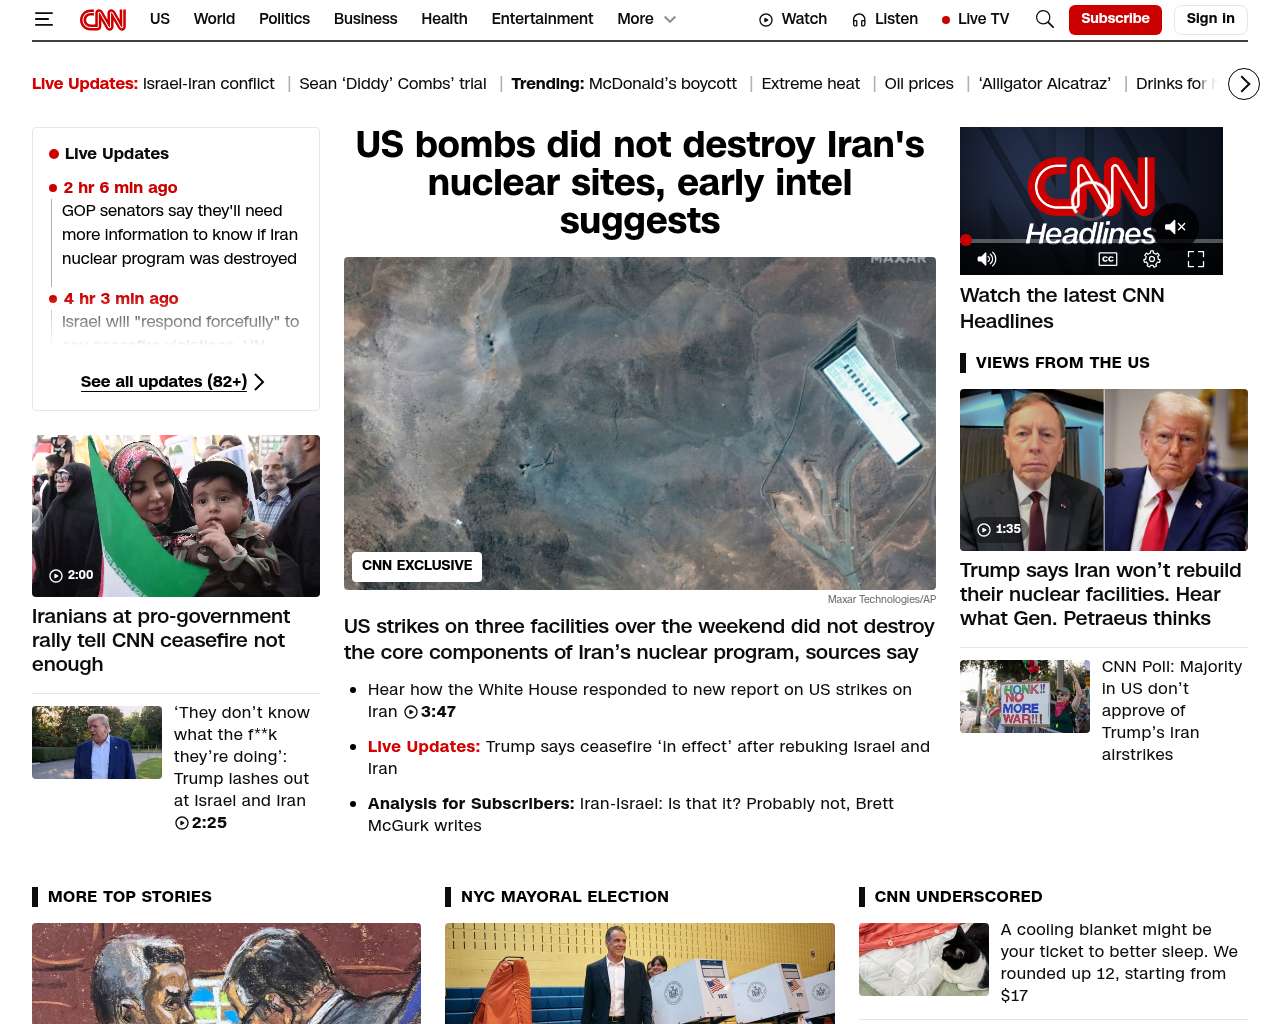The height and width of the screenshot is (1024, 1280).
Task: Go to the CNN logo home
Action: tap(103, 19)
